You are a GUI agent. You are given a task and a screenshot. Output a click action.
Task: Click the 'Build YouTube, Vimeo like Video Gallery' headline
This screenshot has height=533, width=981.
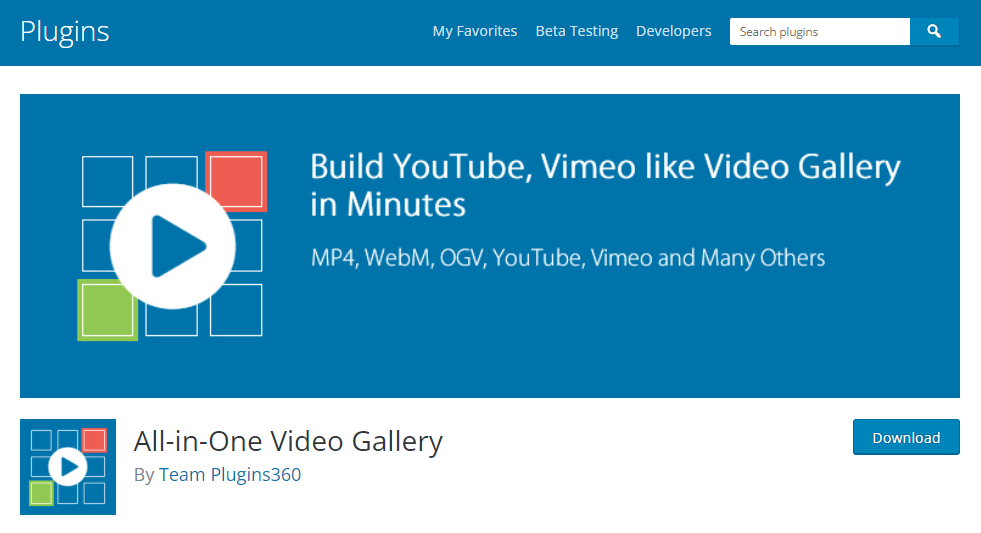pyautogui.click(x=605, y=185)
